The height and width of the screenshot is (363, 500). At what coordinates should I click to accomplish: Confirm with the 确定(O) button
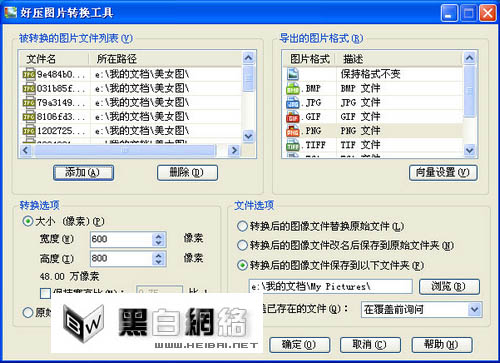click(x=300, y=345)
